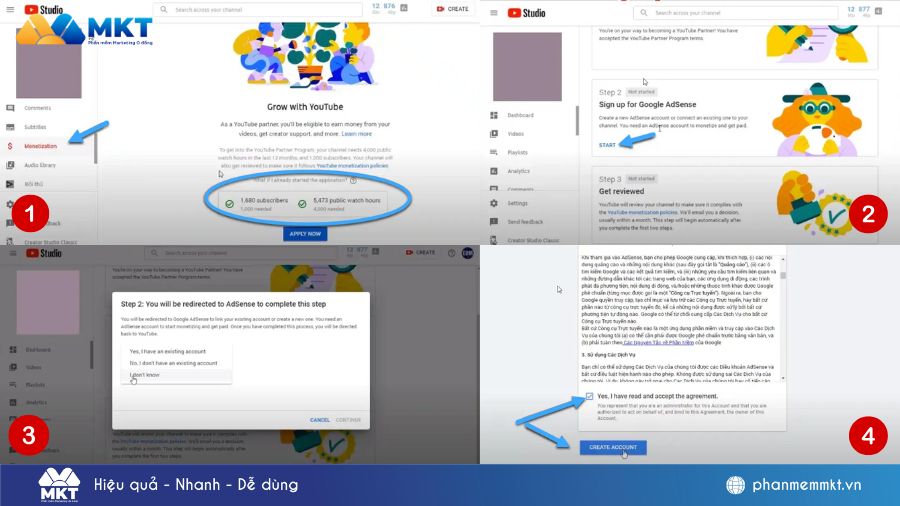Click the search field in panel one
Viewport: 900px width, 506px height.
coord(250,9)
